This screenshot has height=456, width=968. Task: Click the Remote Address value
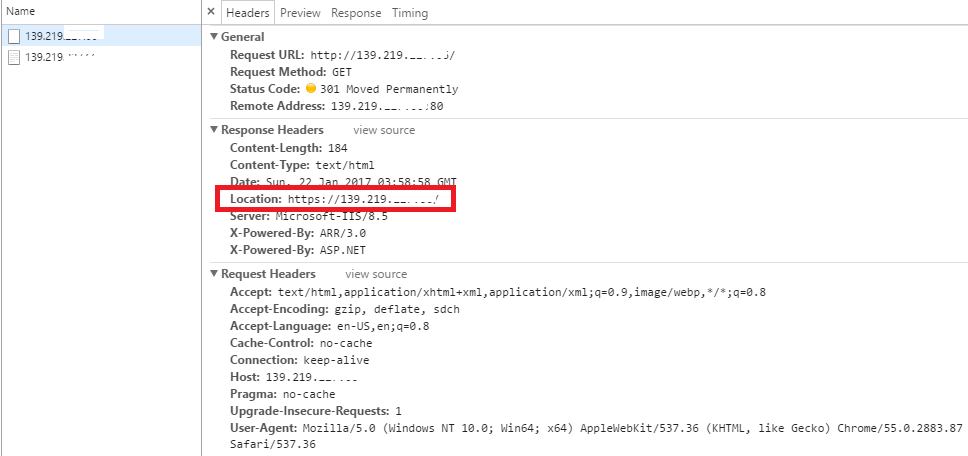[x=387, y=106]
